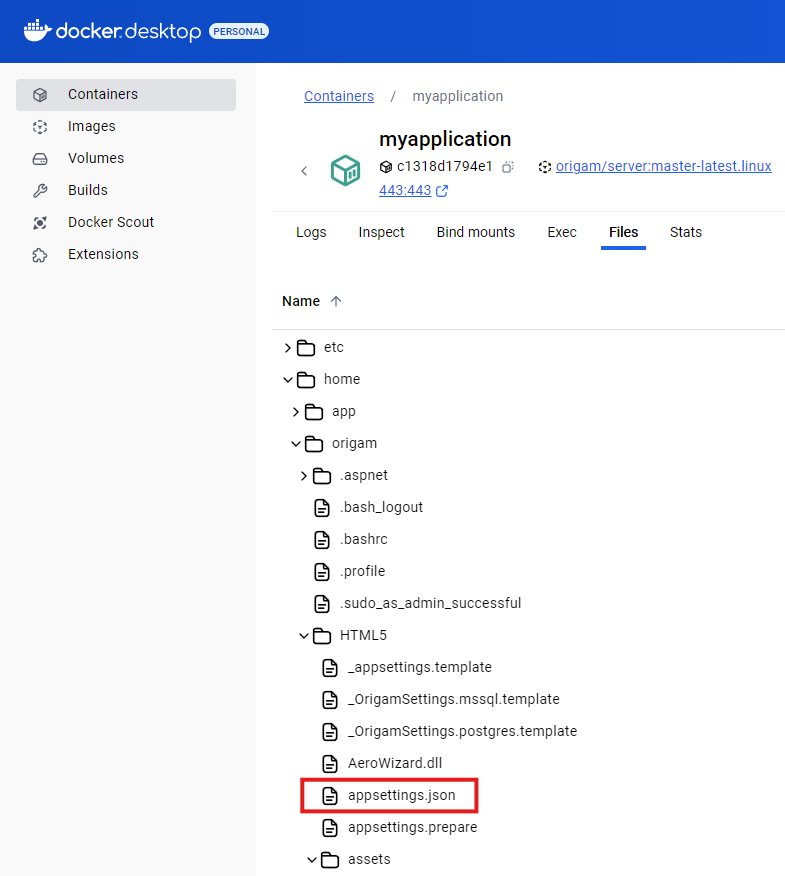785x876 pixels.
Task: Open Volumes in the sidebar
Action: pos(126,158)
